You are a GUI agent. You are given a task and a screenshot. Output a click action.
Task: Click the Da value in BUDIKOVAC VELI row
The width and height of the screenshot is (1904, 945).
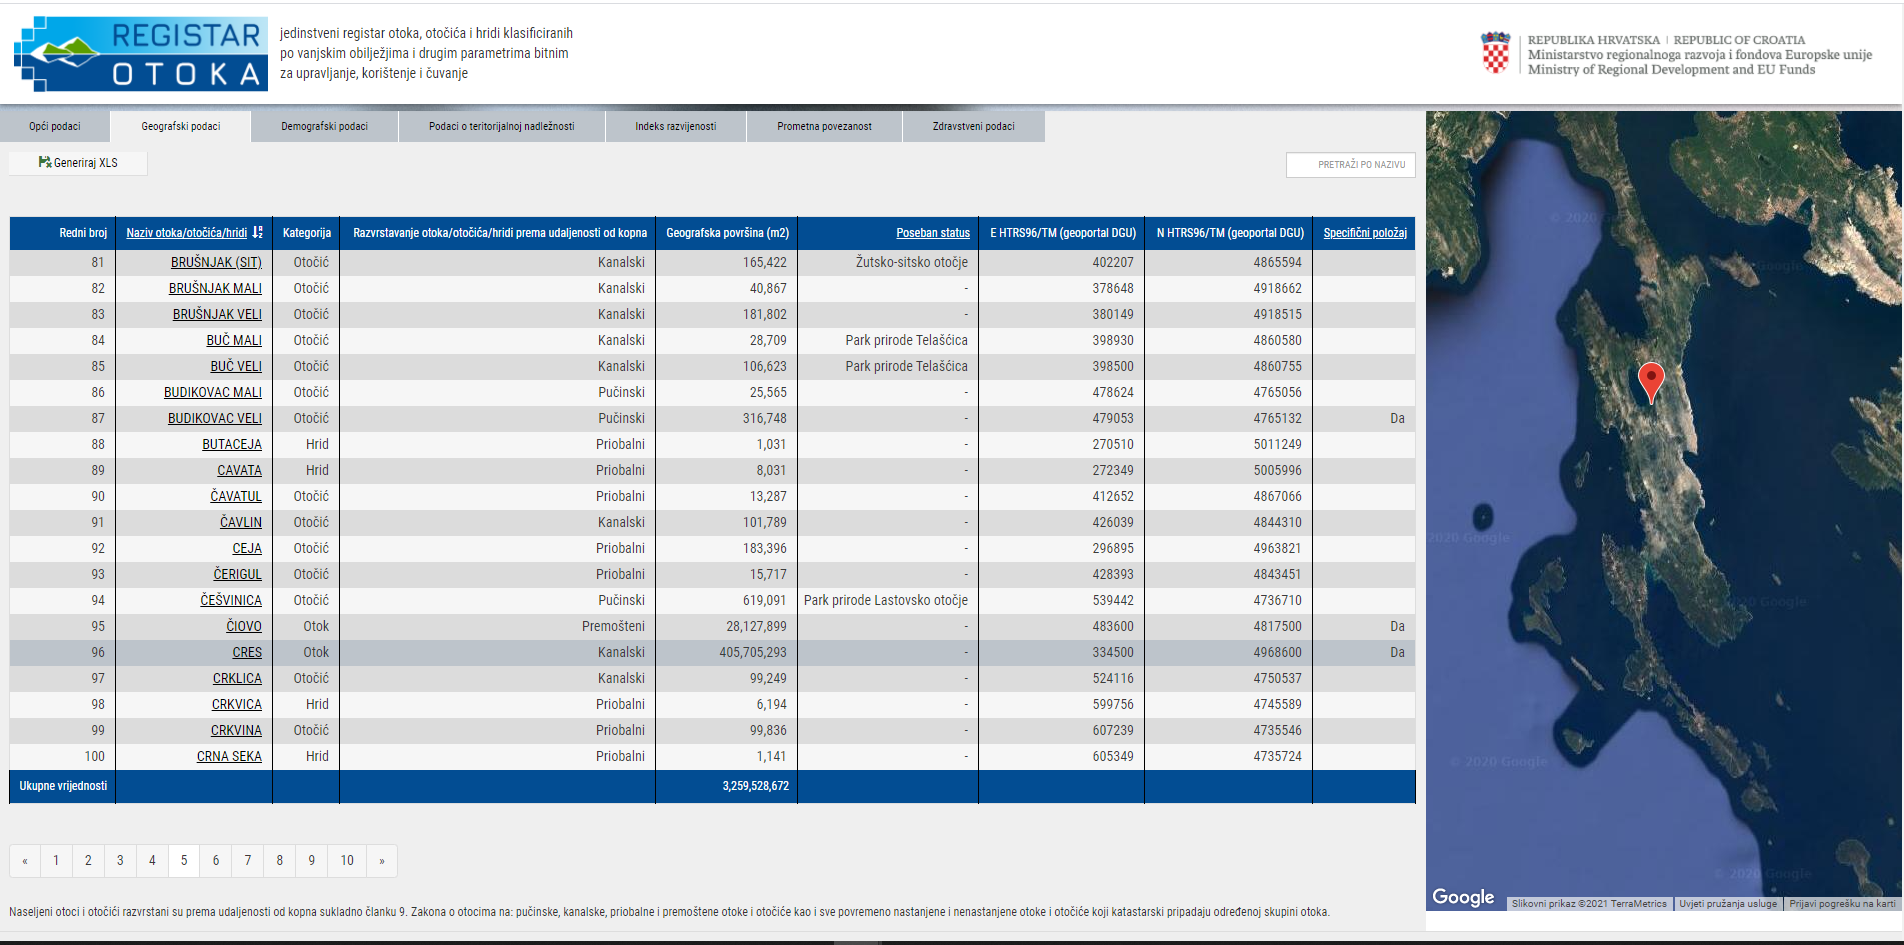pos(1397,418)
